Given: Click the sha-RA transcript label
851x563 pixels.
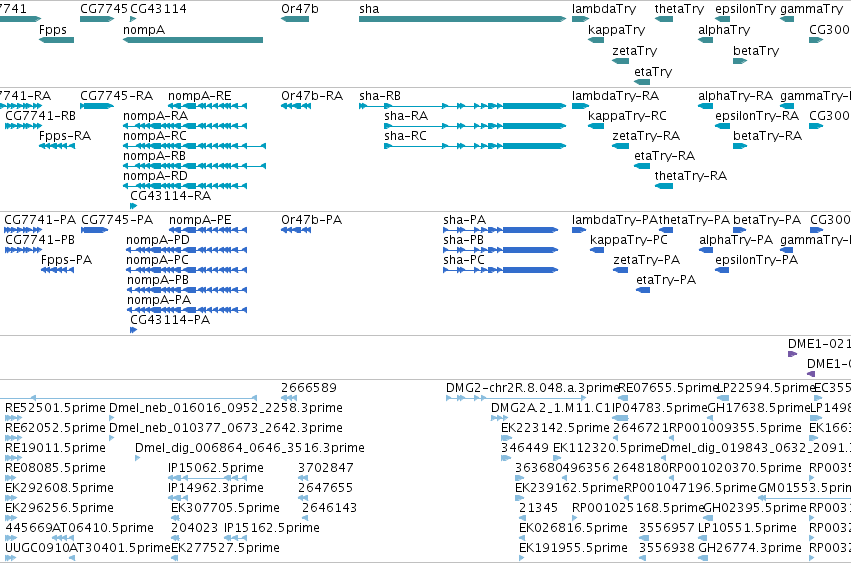Looking at the screenshot, I should [x=406, y=116].
